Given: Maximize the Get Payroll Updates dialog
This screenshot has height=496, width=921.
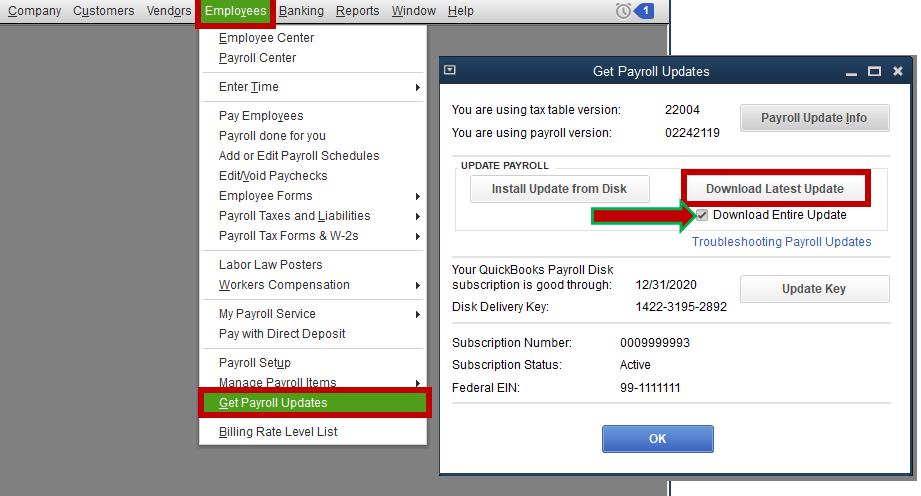Looking at the screenshot, I should (875, 71).
